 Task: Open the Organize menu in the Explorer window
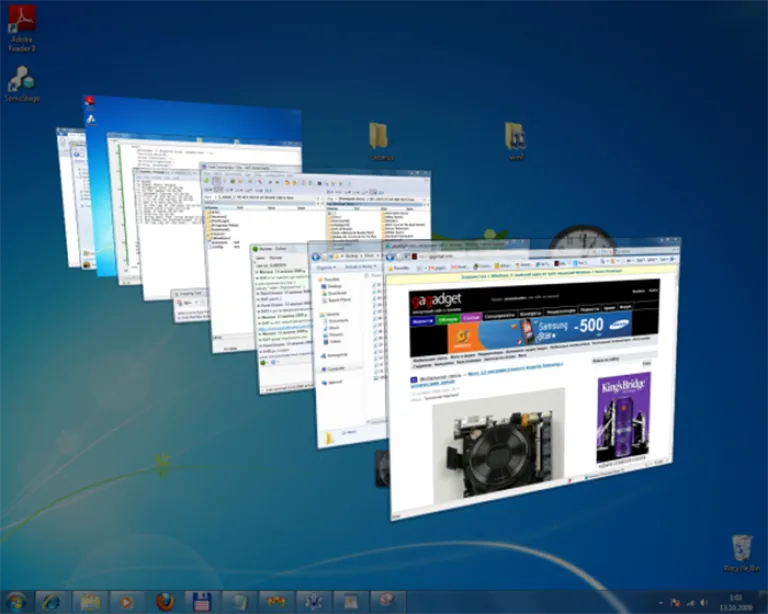pos(326,267)
